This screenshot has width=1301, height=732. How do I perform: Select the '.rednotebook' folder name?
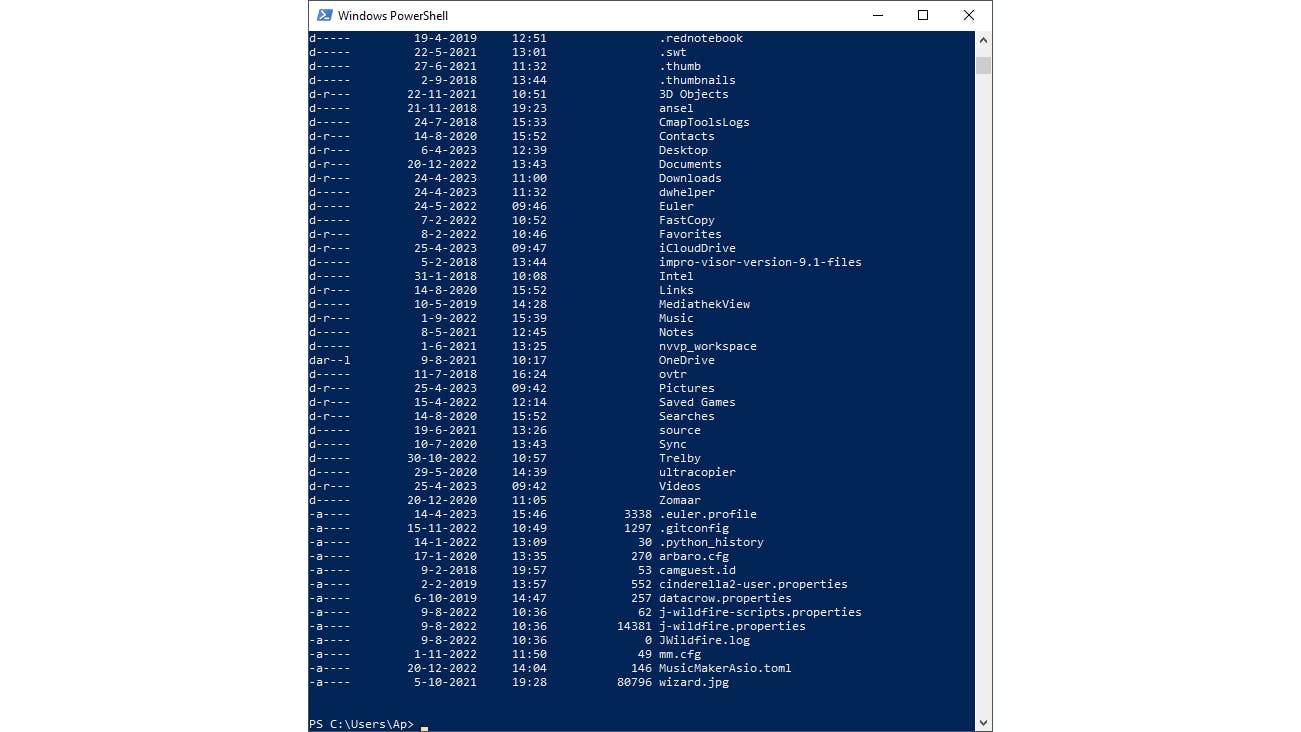coord(701,38)
